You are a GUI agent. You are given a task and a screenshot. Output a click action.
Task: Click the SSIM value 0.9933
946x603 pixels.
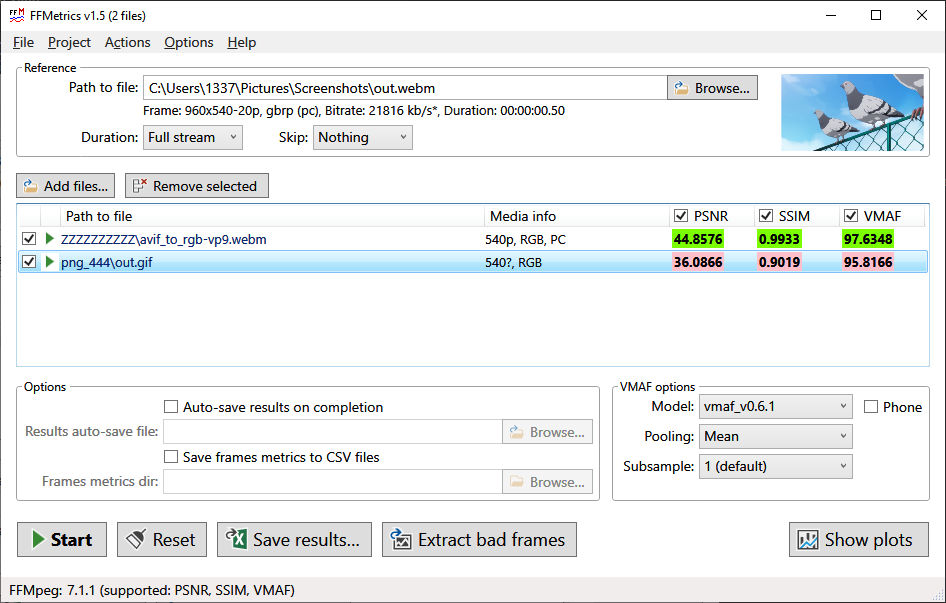click(779, 239)
